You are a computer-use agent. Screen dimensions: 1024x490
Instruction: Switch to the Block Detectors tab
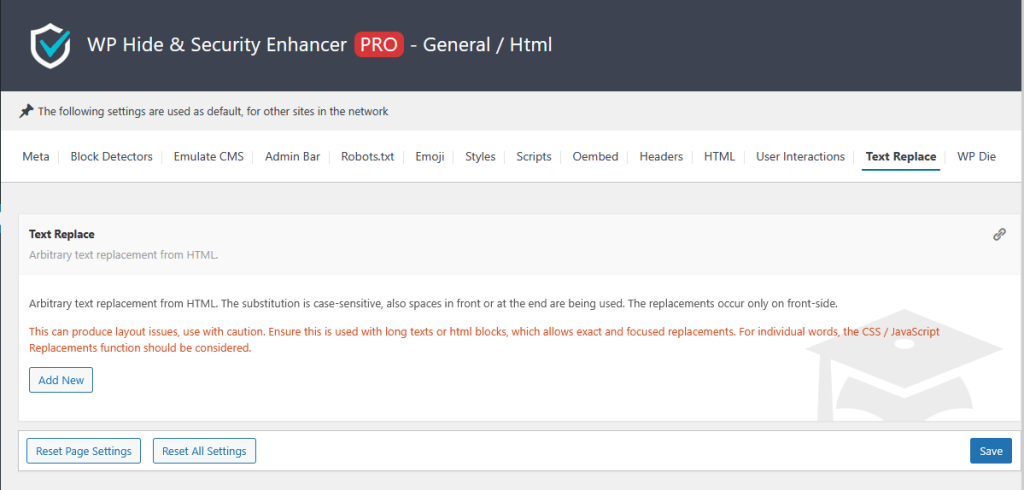(112, 157)
